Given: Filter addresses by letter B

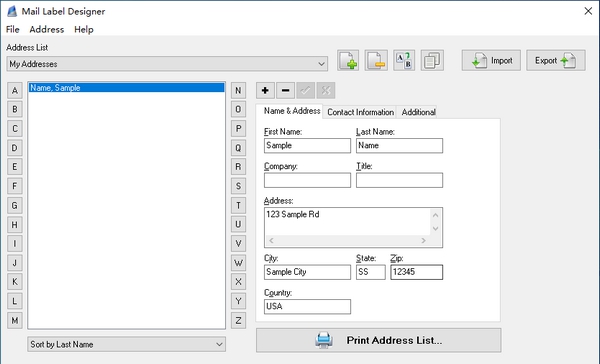Looking at the screenshot, I should [x=15, y=109].
